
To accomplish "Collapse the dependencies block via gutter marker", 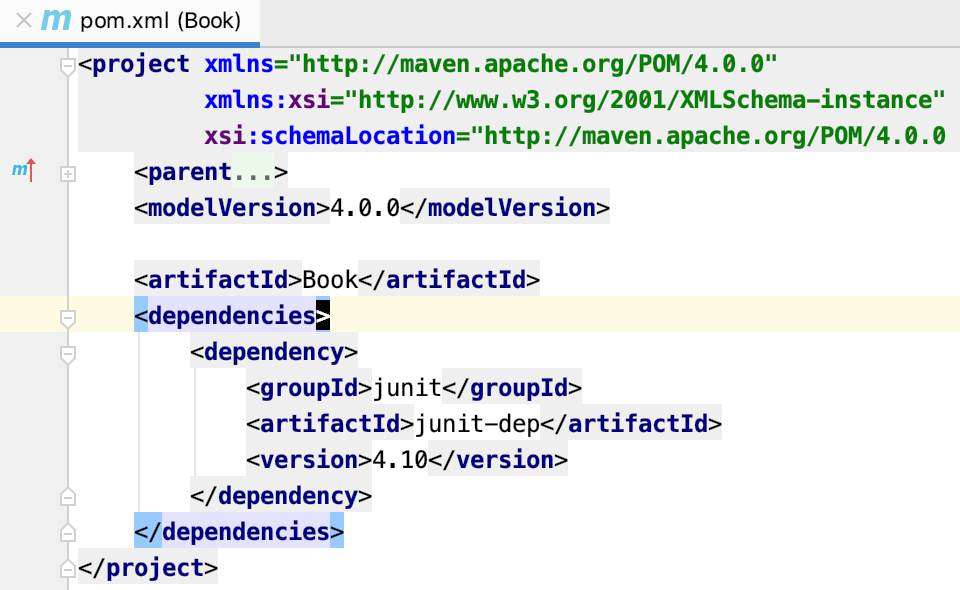I will pyautogui.click(x=67, y=316).
